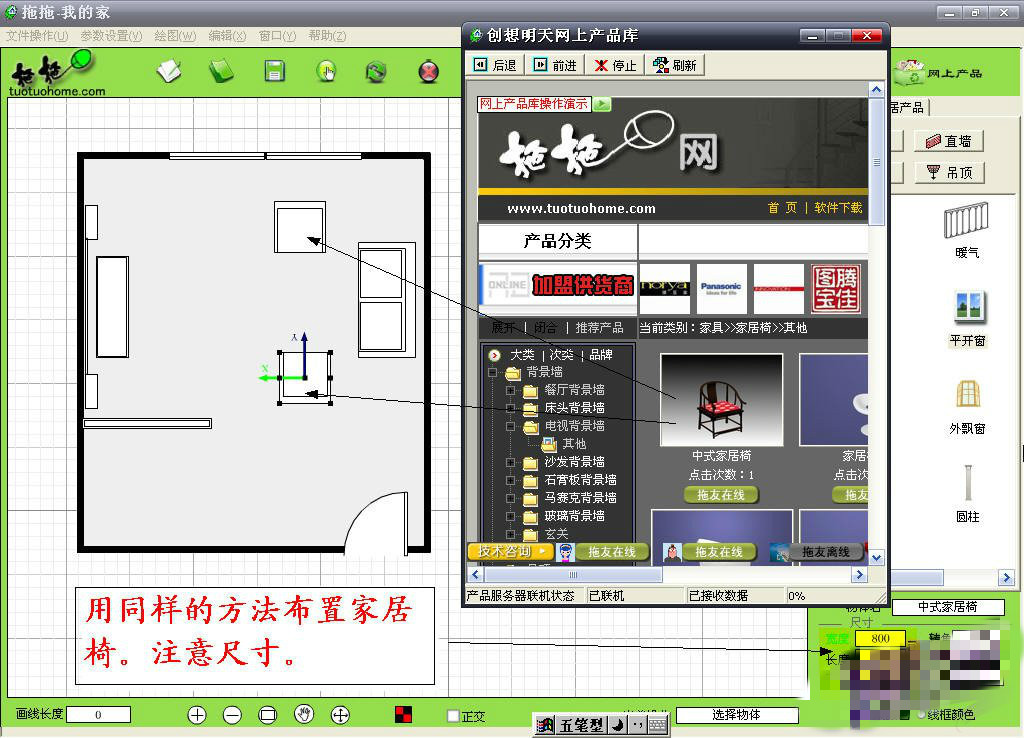Click the 中式家居椅 chair thumbnail

(x=721, y=399)
